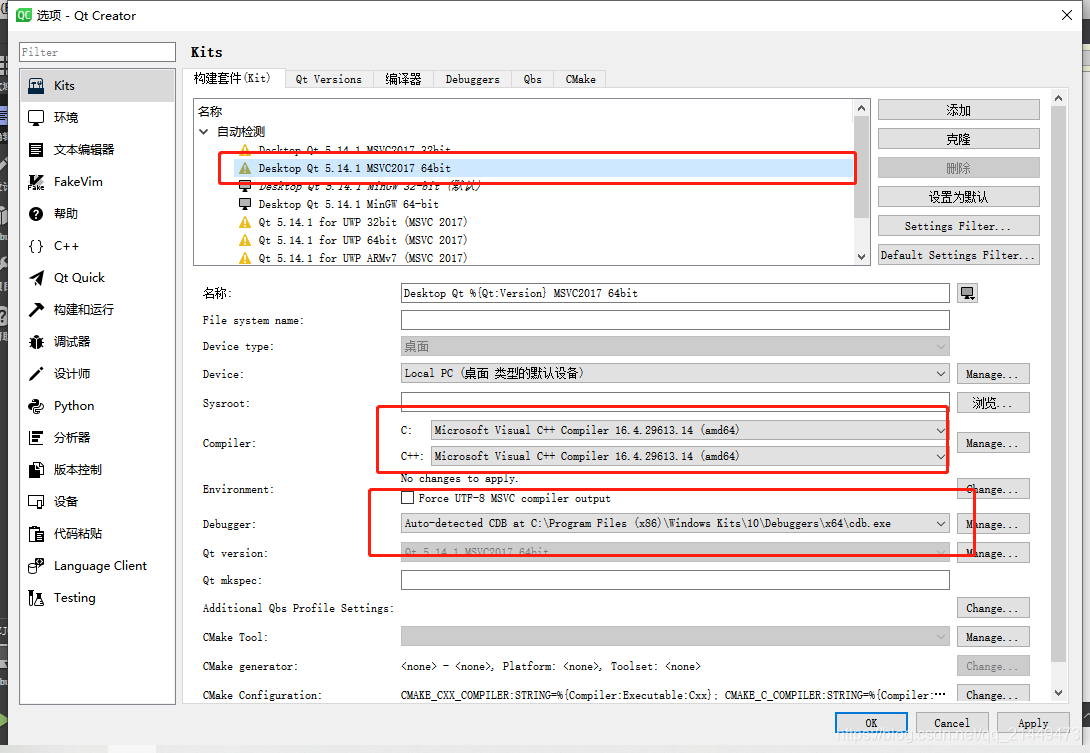Click the 设置为默认 button
Image resolution: width=1090 pixels, height=753 pixels.
tap(959, 197)
